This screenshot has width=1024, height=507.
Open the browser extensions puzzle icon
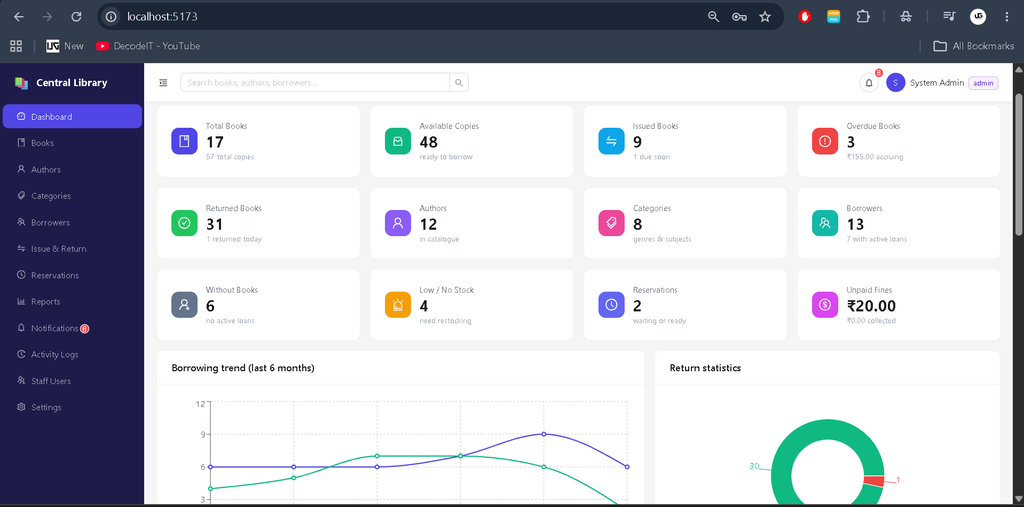[863, 17]
